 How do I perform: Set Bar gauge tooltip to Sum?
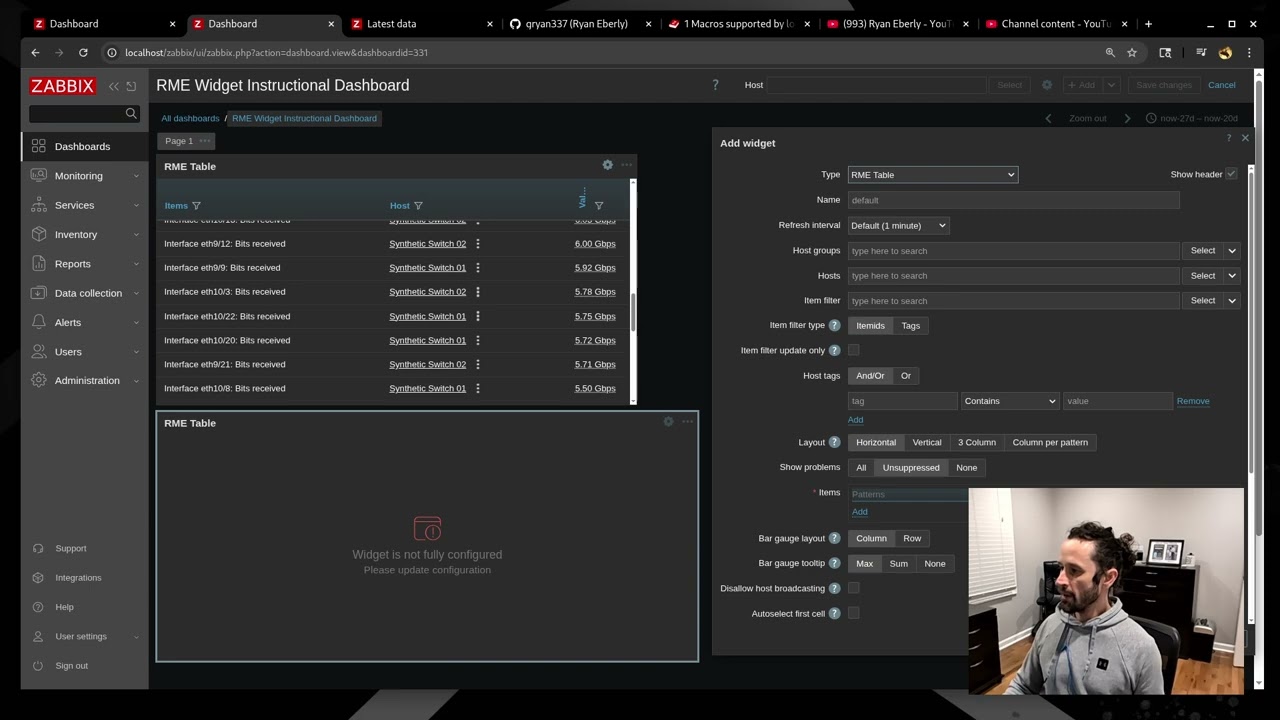pyautogui.click(x=899, y=563)
